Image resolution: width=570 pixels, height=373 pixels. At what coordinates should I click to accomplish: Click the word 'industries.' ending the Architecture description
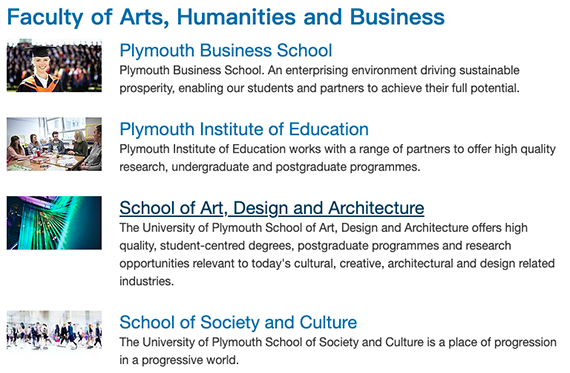(x=147, y=281)
